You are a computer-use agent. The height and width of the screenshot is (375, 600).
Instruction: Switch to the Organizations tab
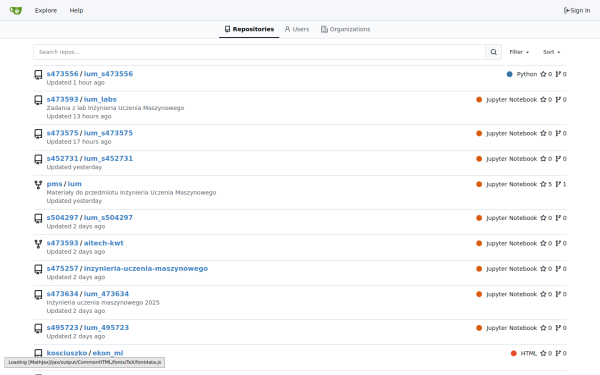346,29
